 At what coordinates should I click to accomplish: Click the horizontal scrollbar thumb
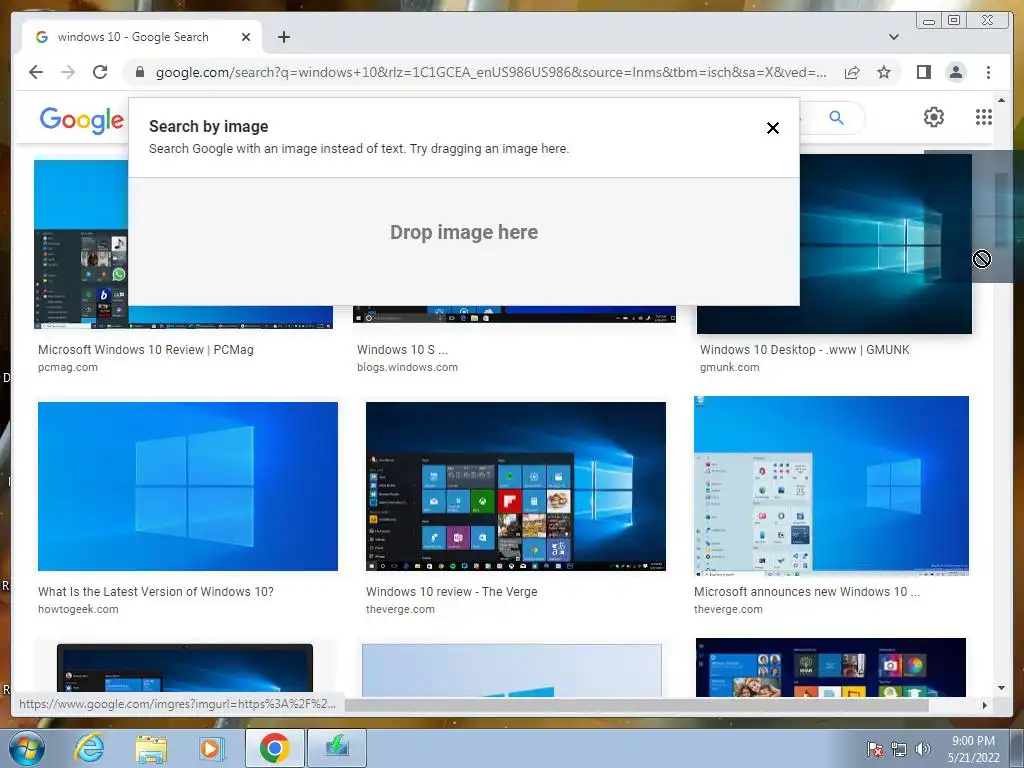[637, 705]
